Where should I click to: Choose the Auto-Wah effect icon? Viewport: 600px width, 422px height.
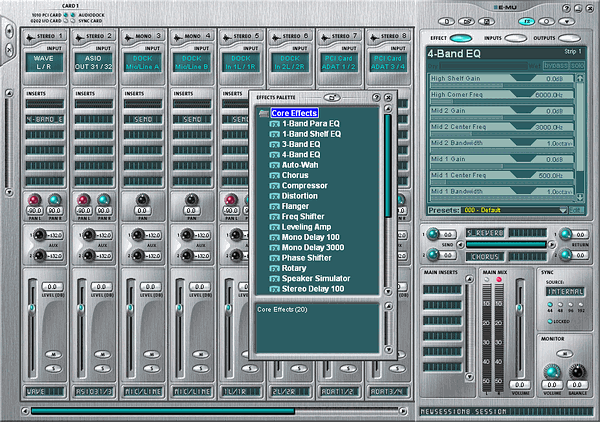[x=274, y=165]
